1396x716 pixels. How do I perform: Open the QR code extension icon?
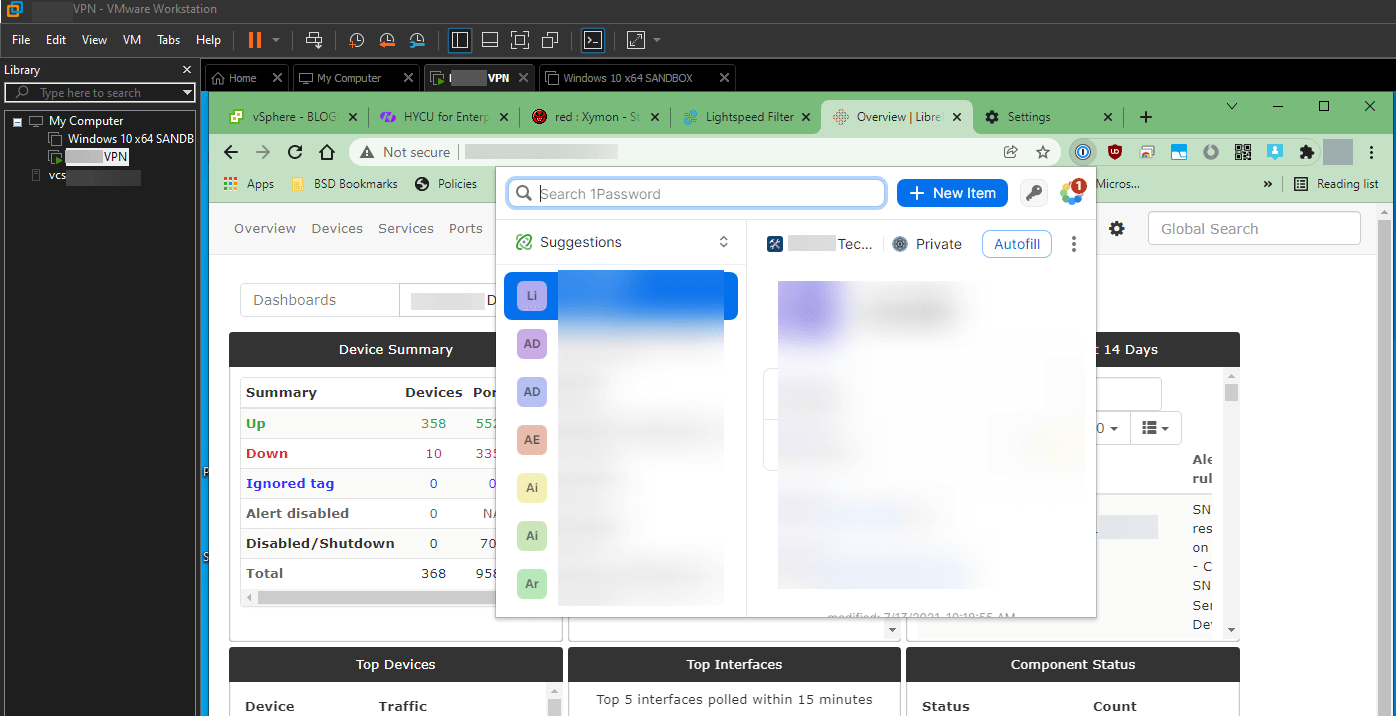click(1243, 151)
